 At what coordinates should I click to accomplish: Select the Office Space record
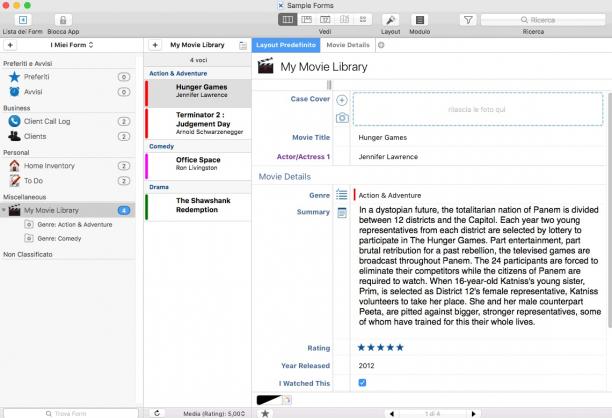pyautogui.click(x=198, y=166)
